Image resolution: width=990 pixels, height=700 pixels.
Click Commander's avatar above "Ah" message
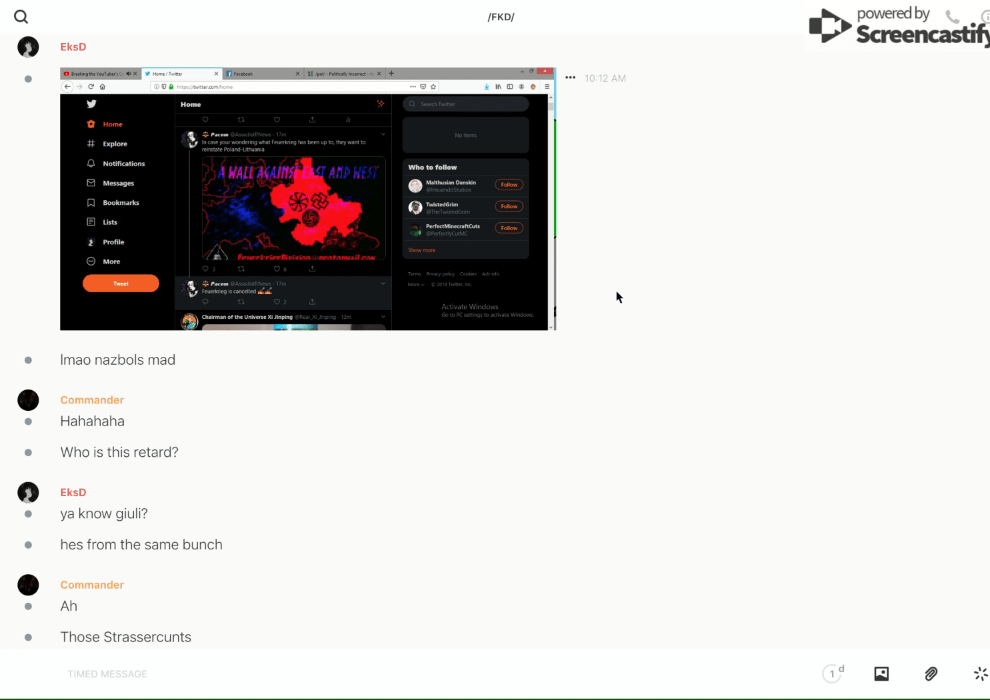pyautogui.click(x=28, y=585)
